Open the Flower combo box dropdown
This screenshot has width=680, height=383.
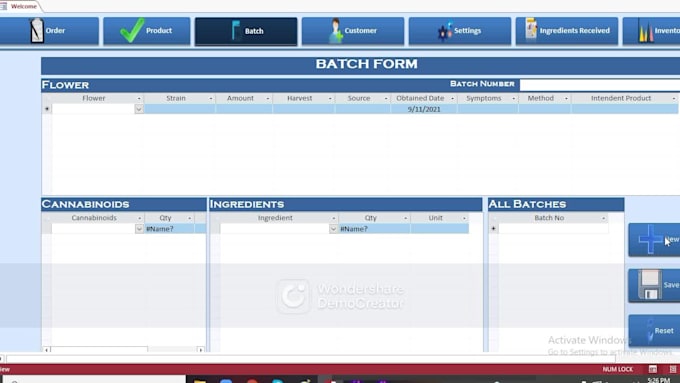pos(139,109)
